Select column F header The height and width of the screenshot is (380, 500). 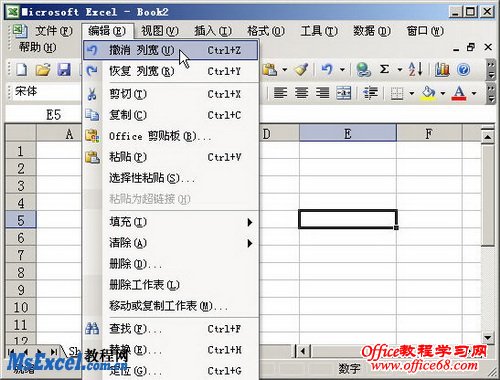(x=429, y=134)
